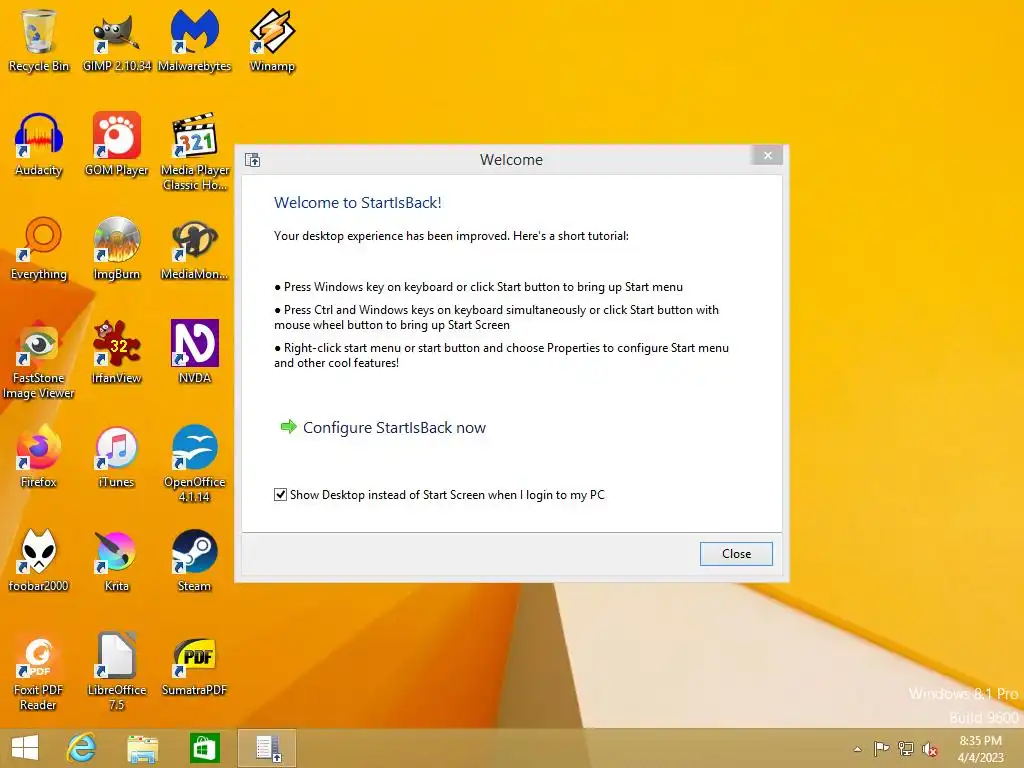Image resolution: width=1024 pixels, height=768 pixels.
Task: Select the foobar2000 desktop icon
Action: point(39,560)
